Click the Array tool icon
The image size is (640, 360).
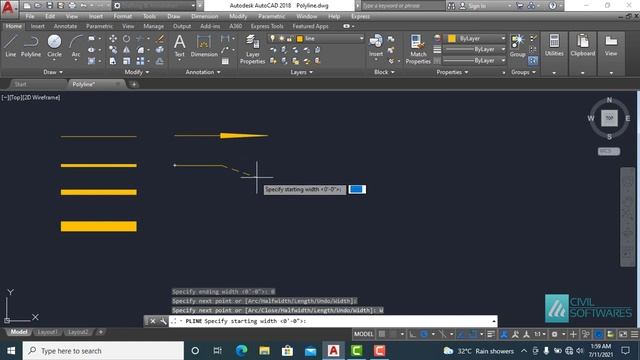click(140, 61)
